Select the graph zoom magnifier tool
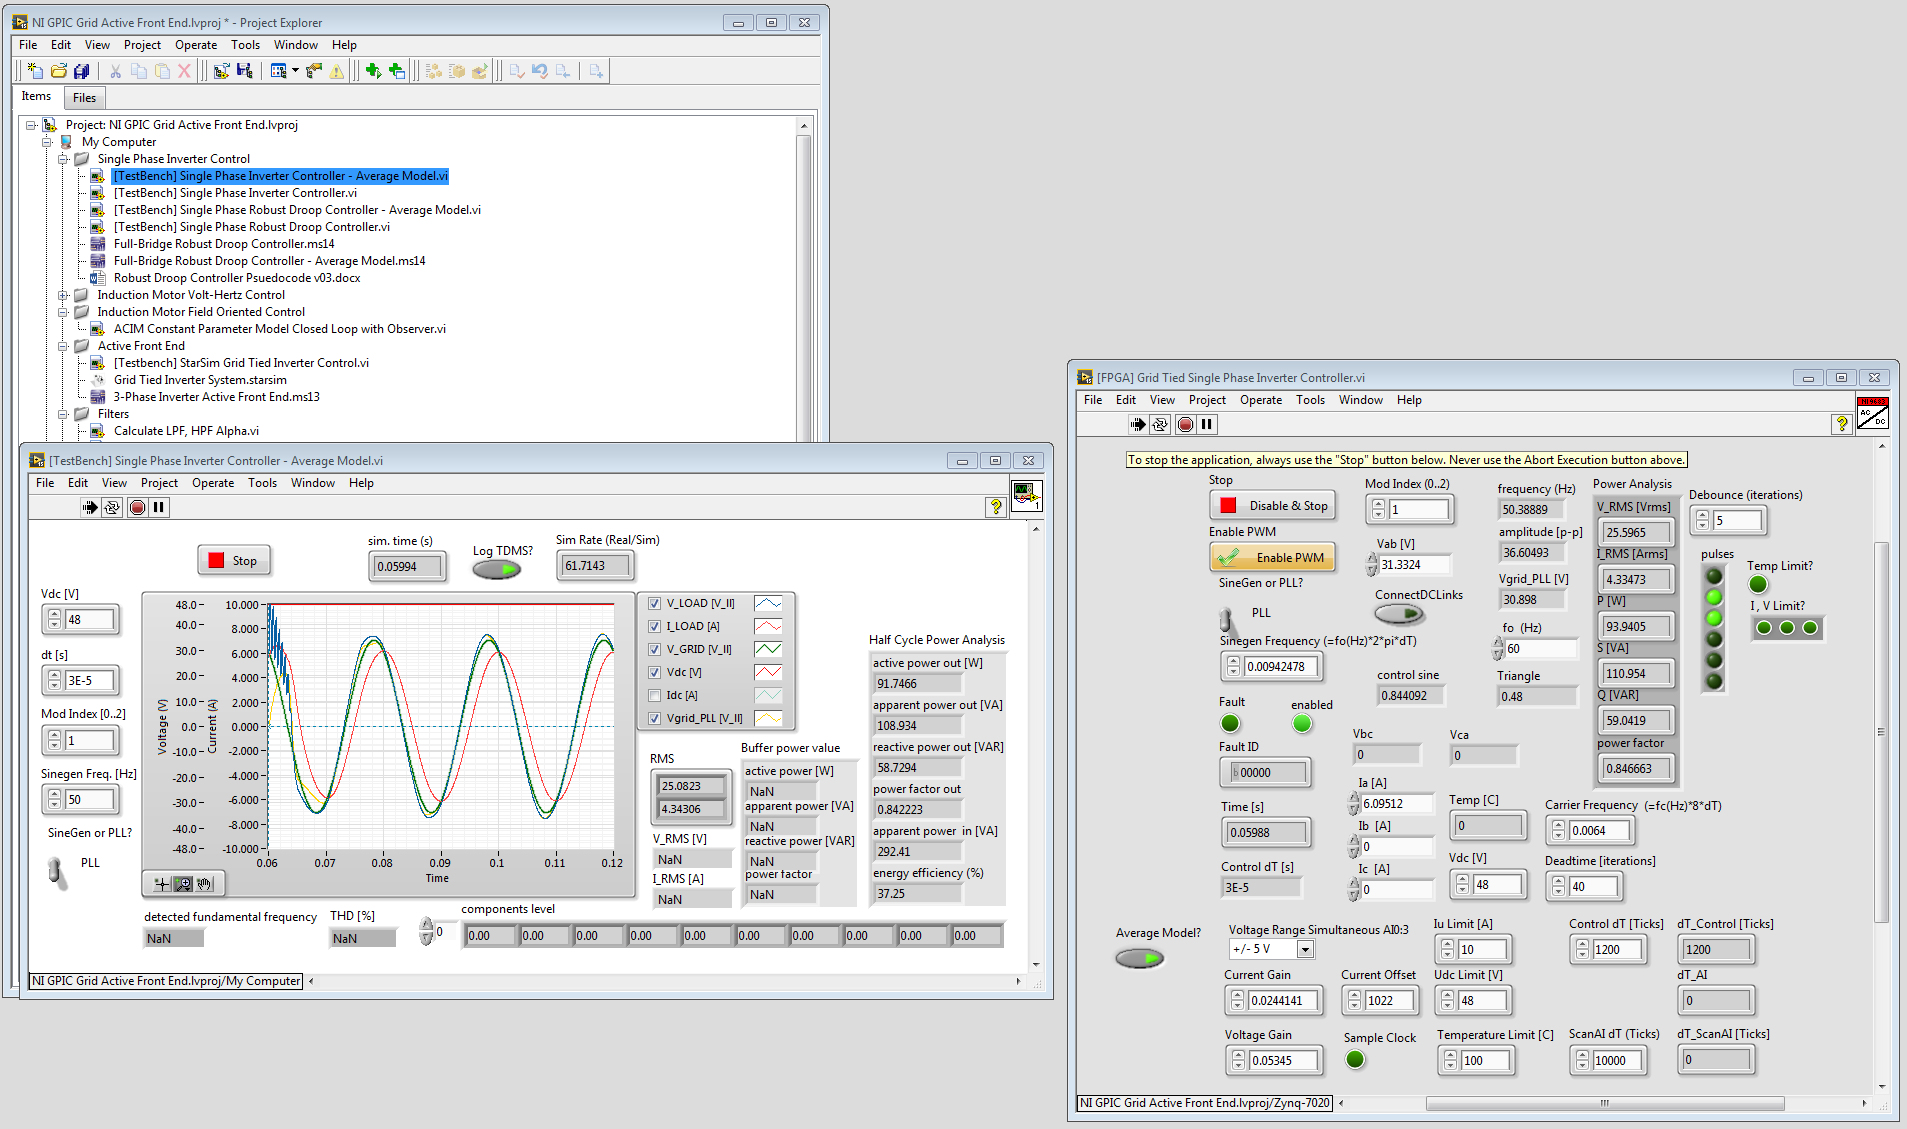This screenshot has width=1907, height=1129. point(183,884)
